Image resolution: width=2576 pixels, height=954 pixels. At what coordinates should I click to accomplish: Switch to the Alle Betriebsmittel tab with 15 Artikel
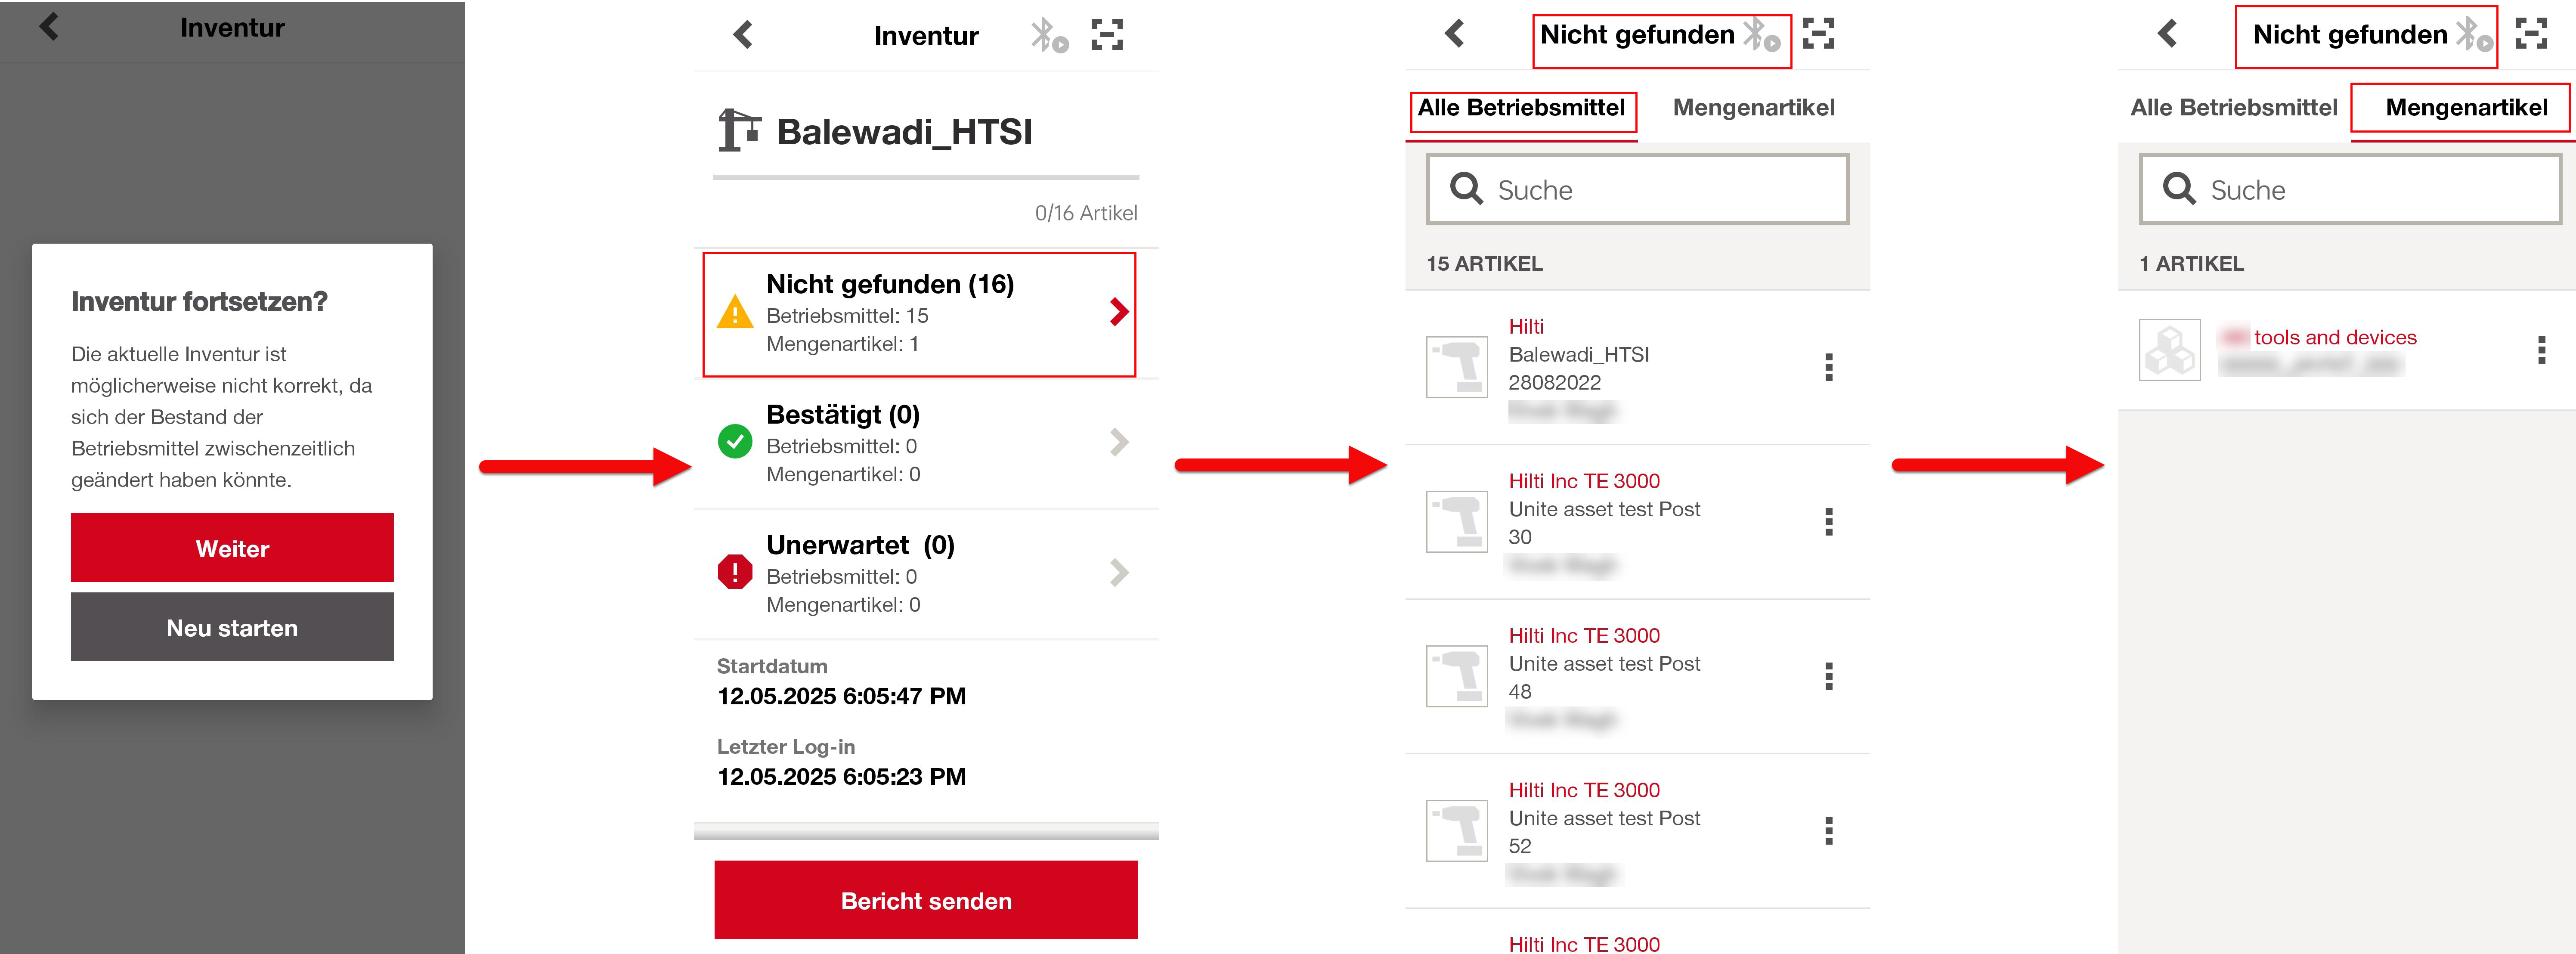pyautogui.click(x=1522, y=108)
